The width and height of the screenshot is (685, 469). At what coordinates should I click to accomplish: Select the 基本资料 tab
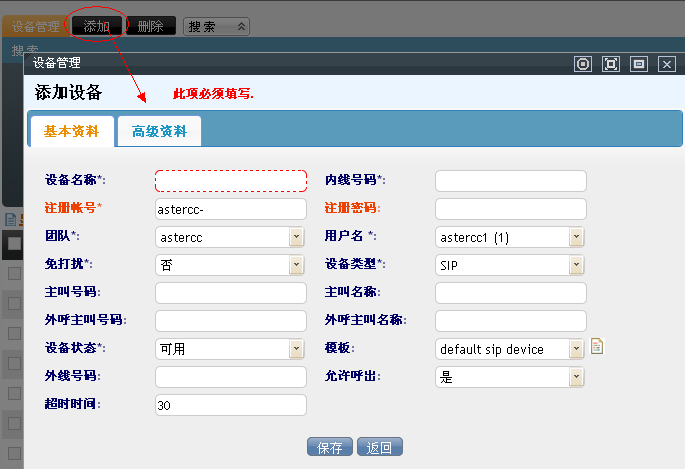[x=72, y=132]
